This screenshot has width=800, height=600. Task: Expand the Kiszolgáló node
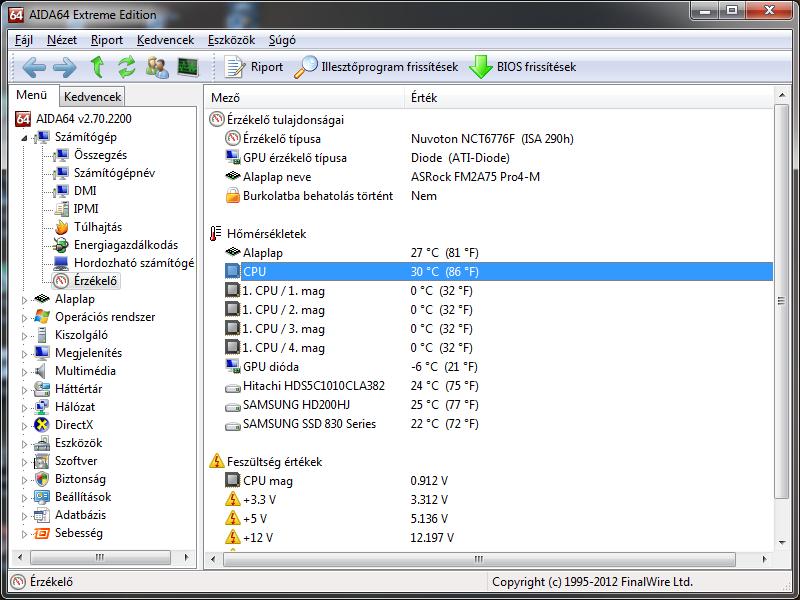24,336
